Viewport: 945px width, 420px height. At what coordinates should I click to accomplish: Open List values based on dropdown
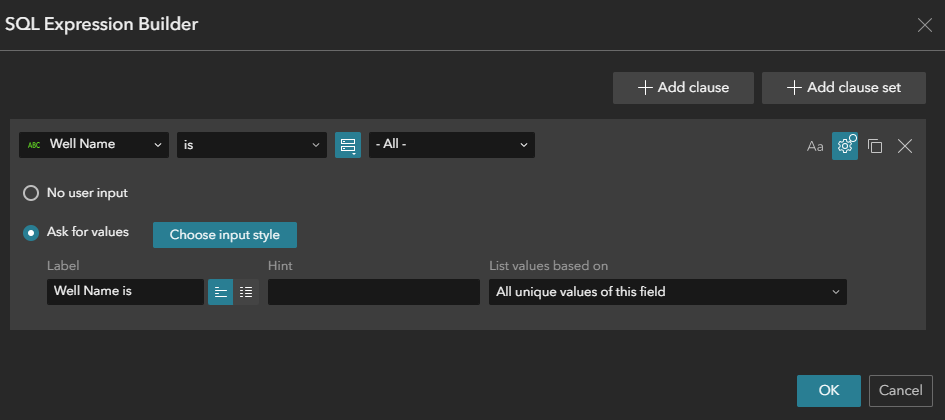tap(668, 292)
